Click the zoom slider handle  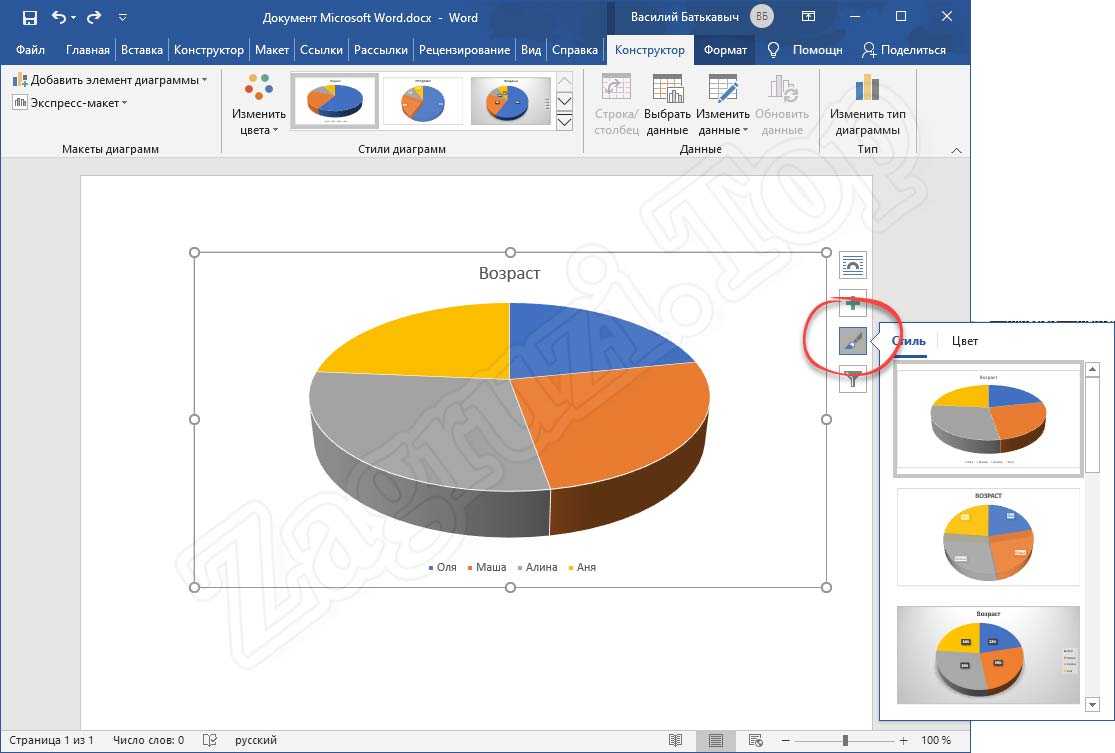(x=845, y=740)
